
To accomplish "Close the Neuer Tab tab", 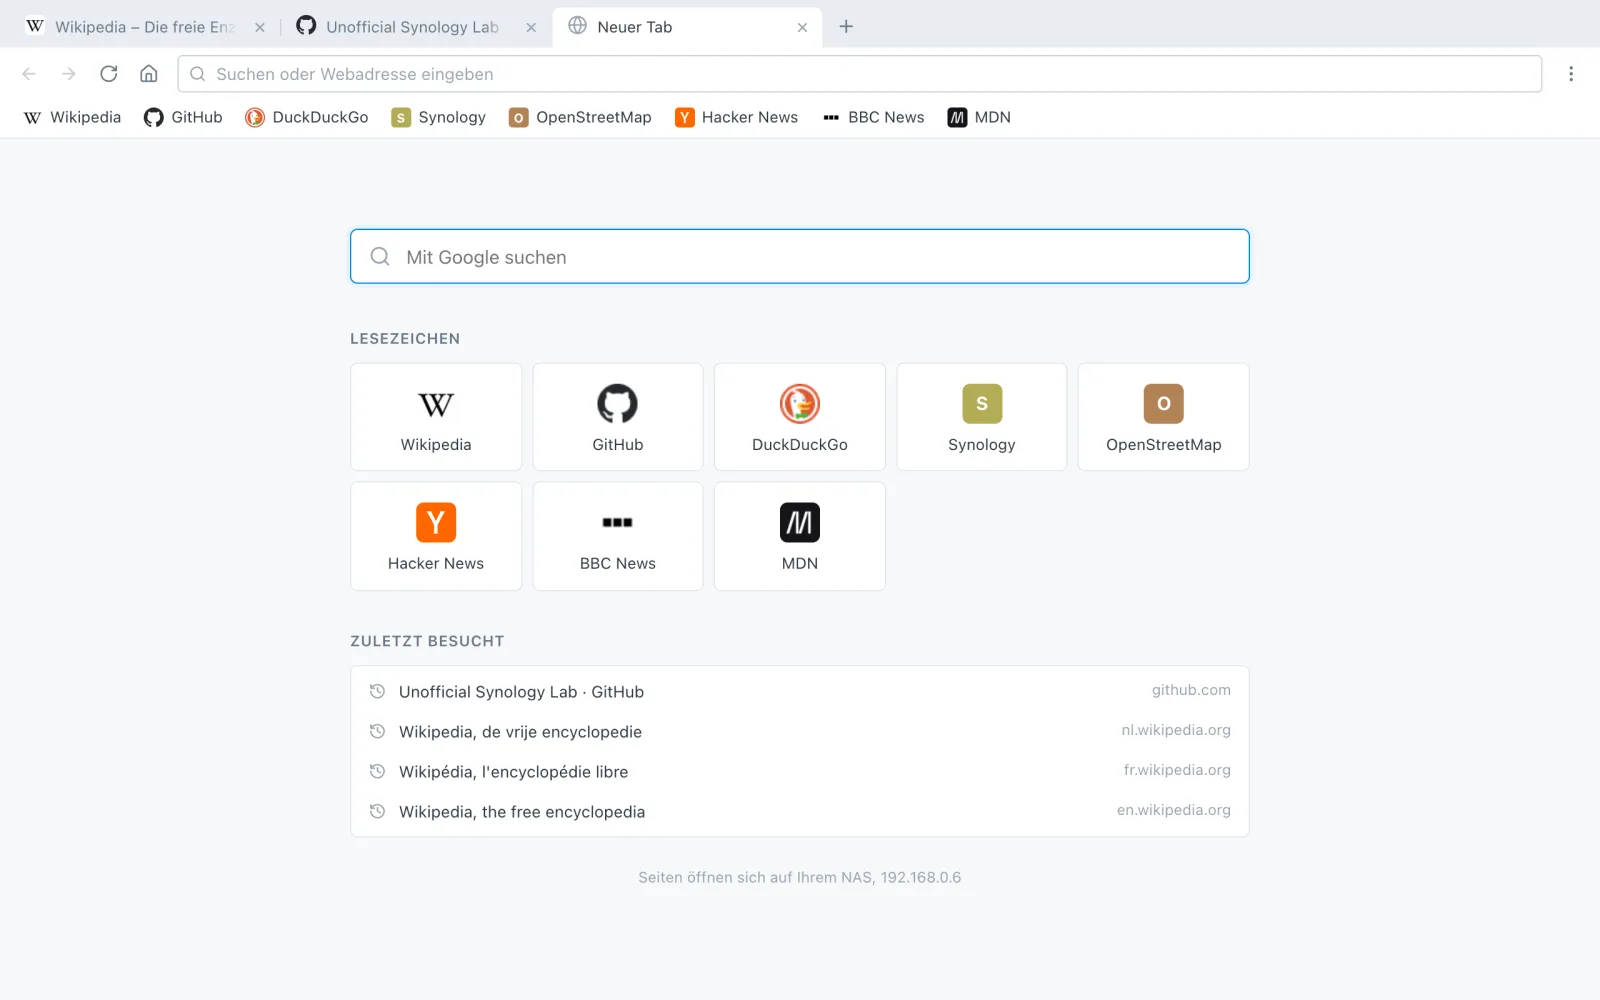I will [x=802, y=28].
